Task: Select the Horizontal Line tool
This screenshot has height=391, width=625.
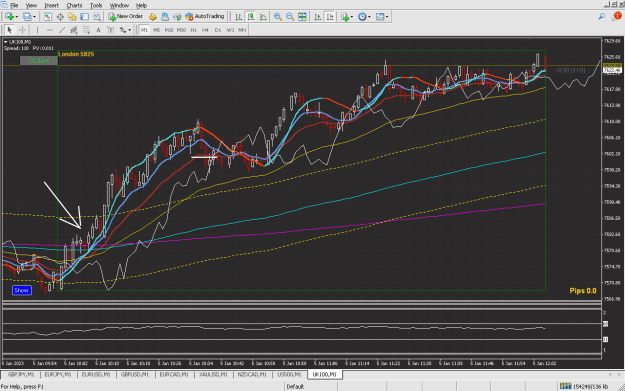Action: 49,30
